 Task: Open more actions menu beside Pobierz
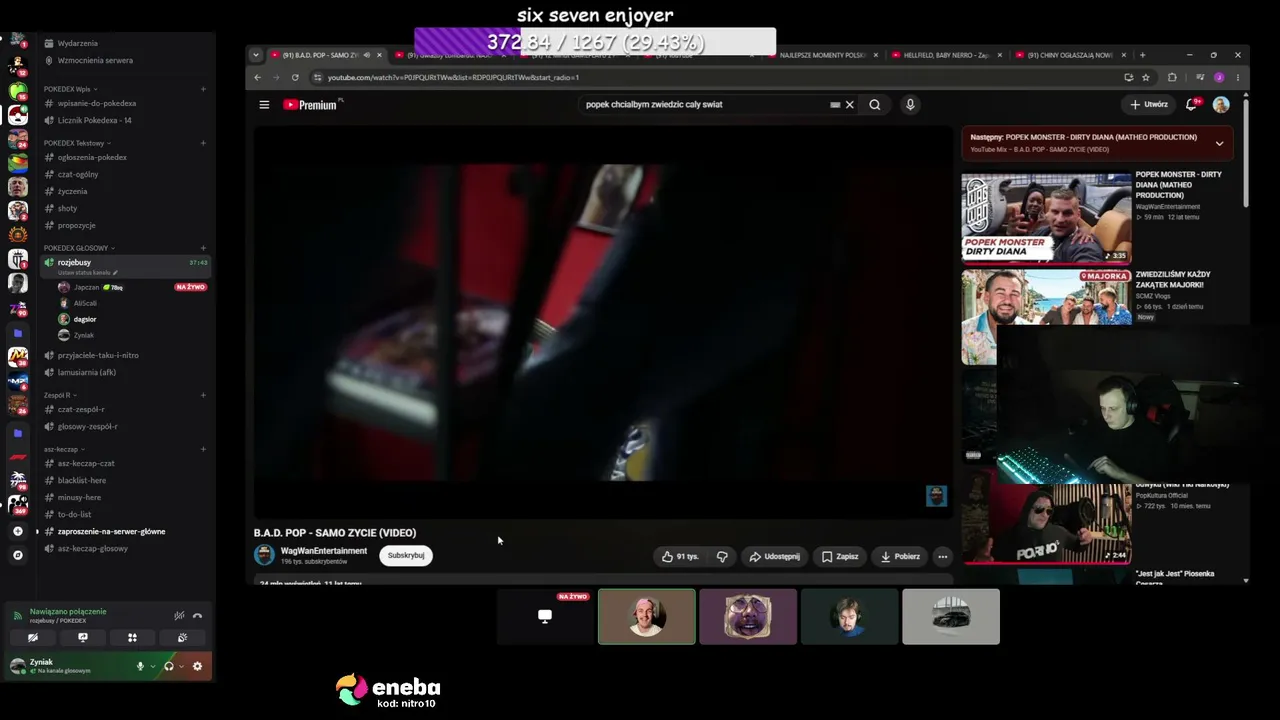click(x=942, y=556)
